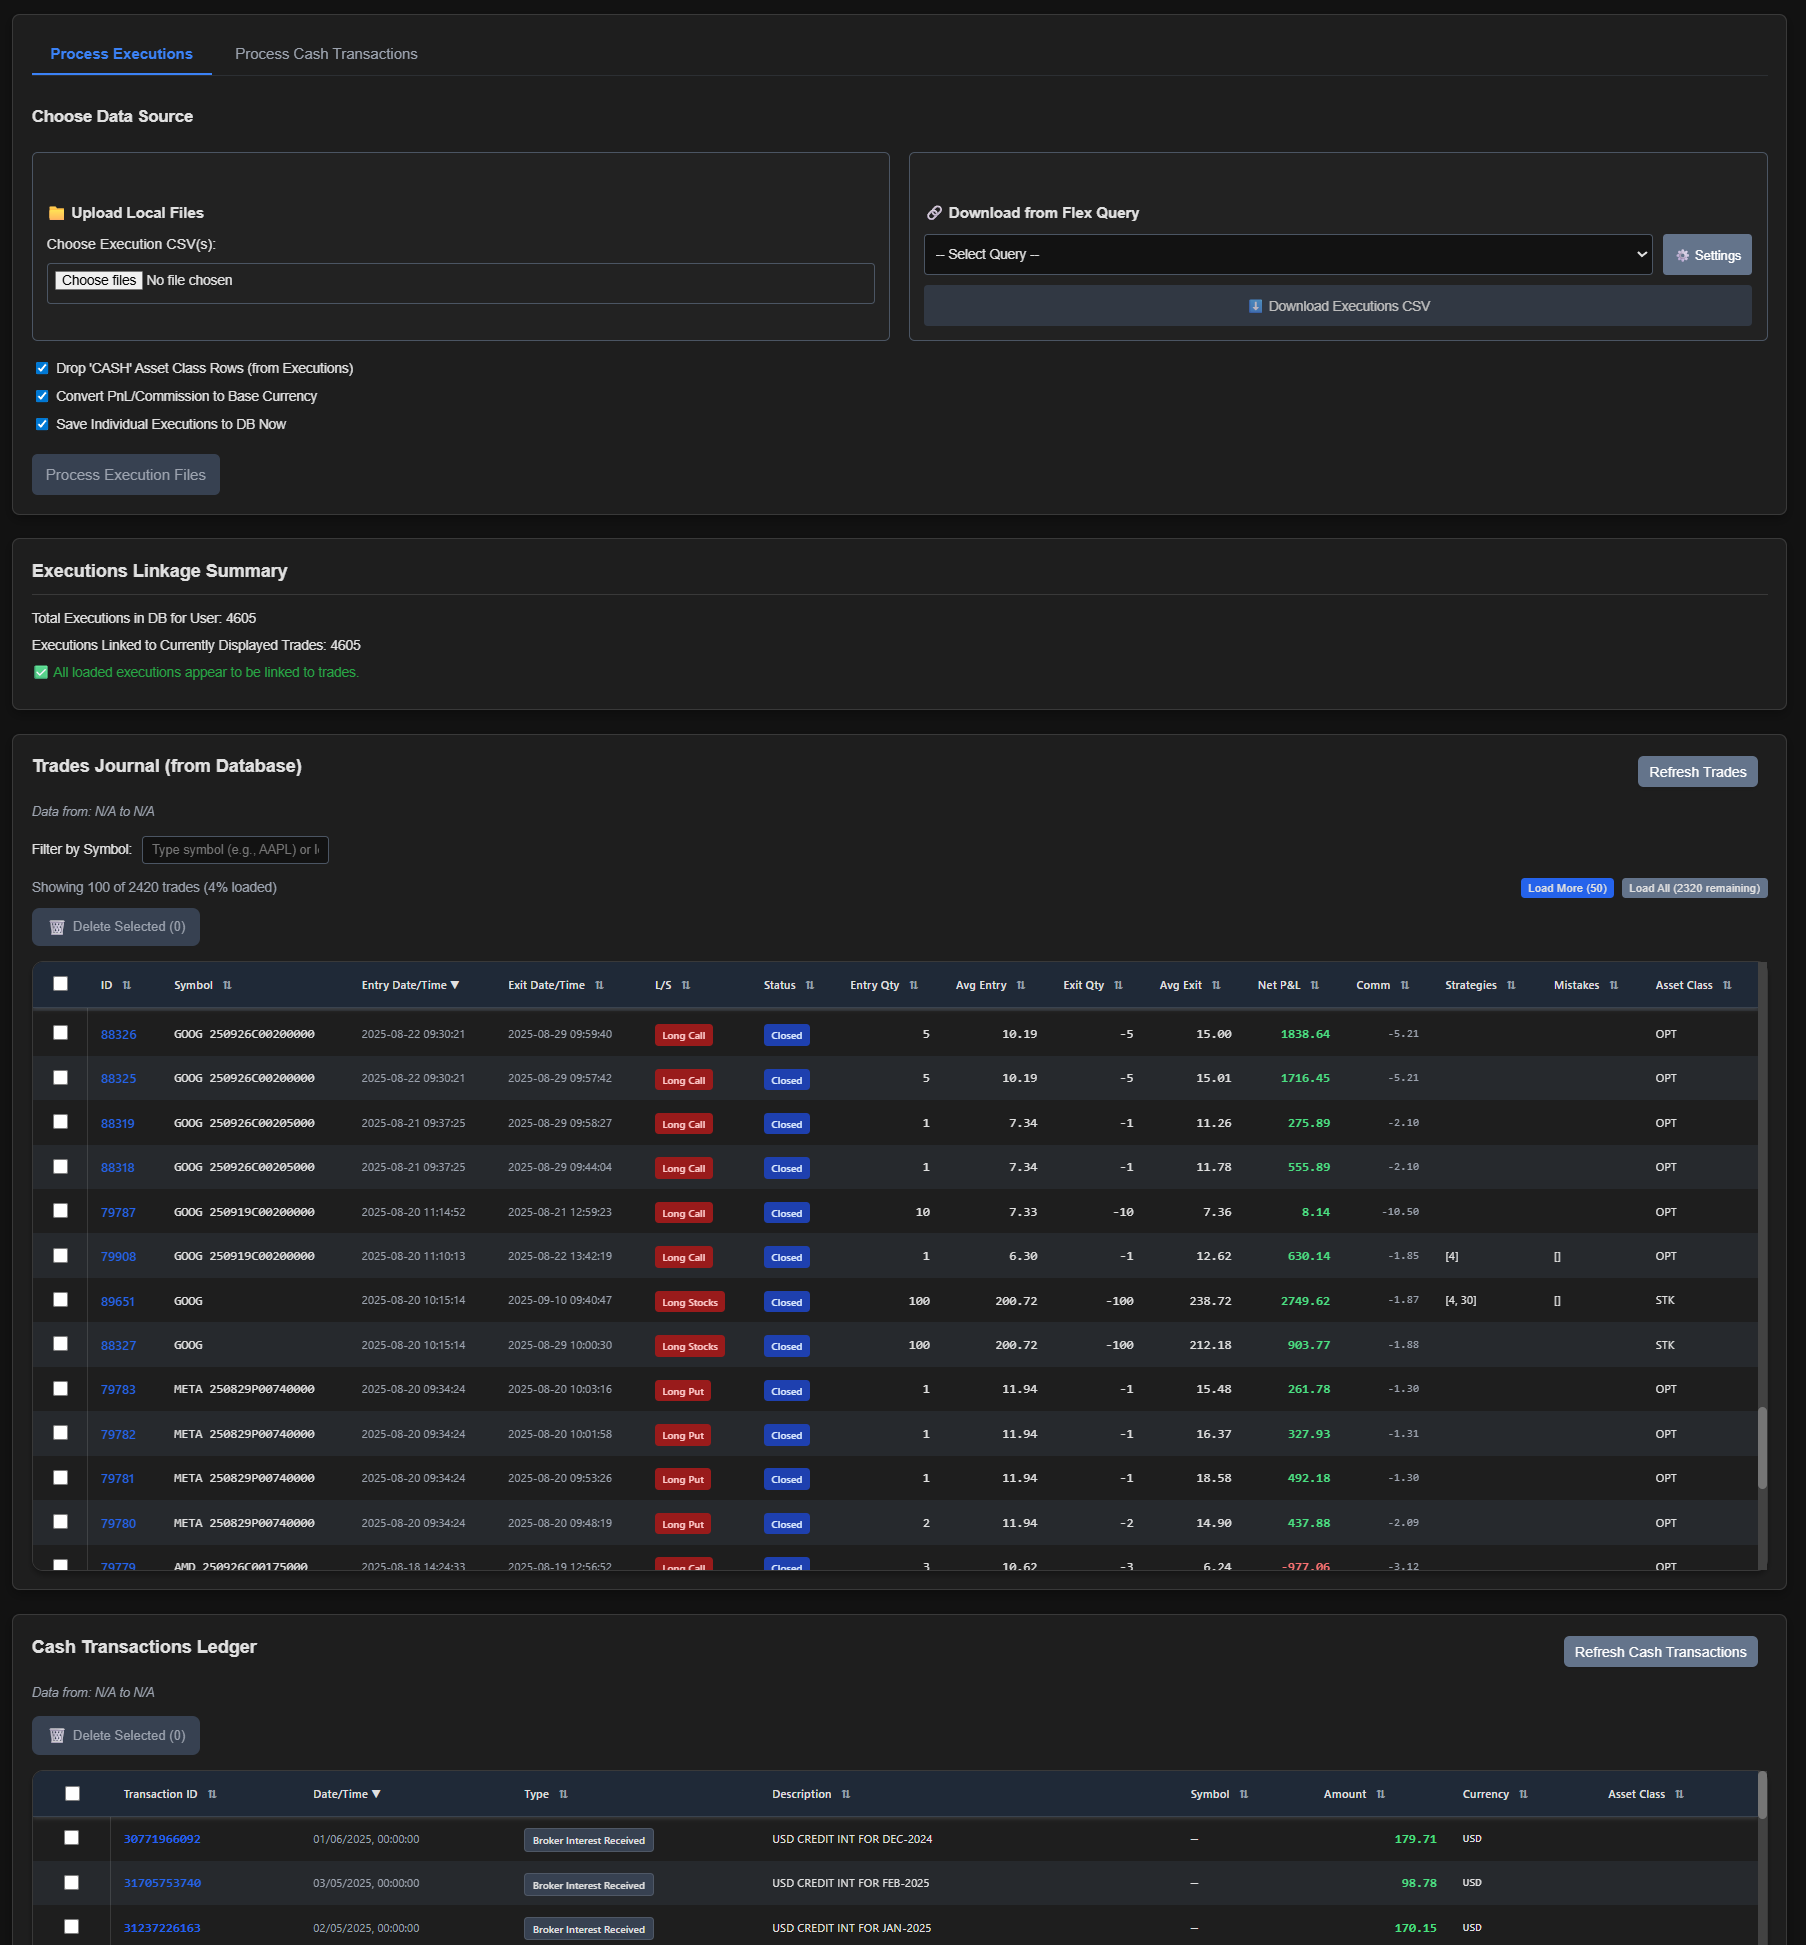
Task: Select the Process Executions tab
Action: 121,54
